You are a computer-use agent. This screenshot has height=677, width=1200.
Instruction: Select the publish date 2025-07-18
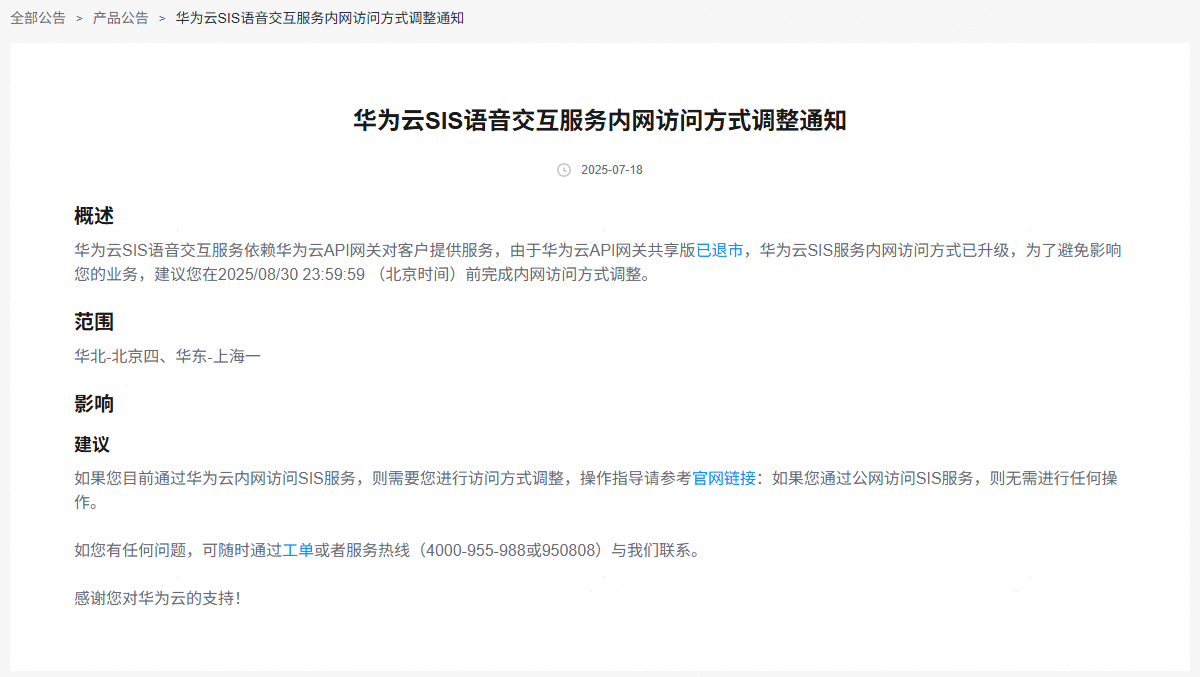[x=612, y=170]
